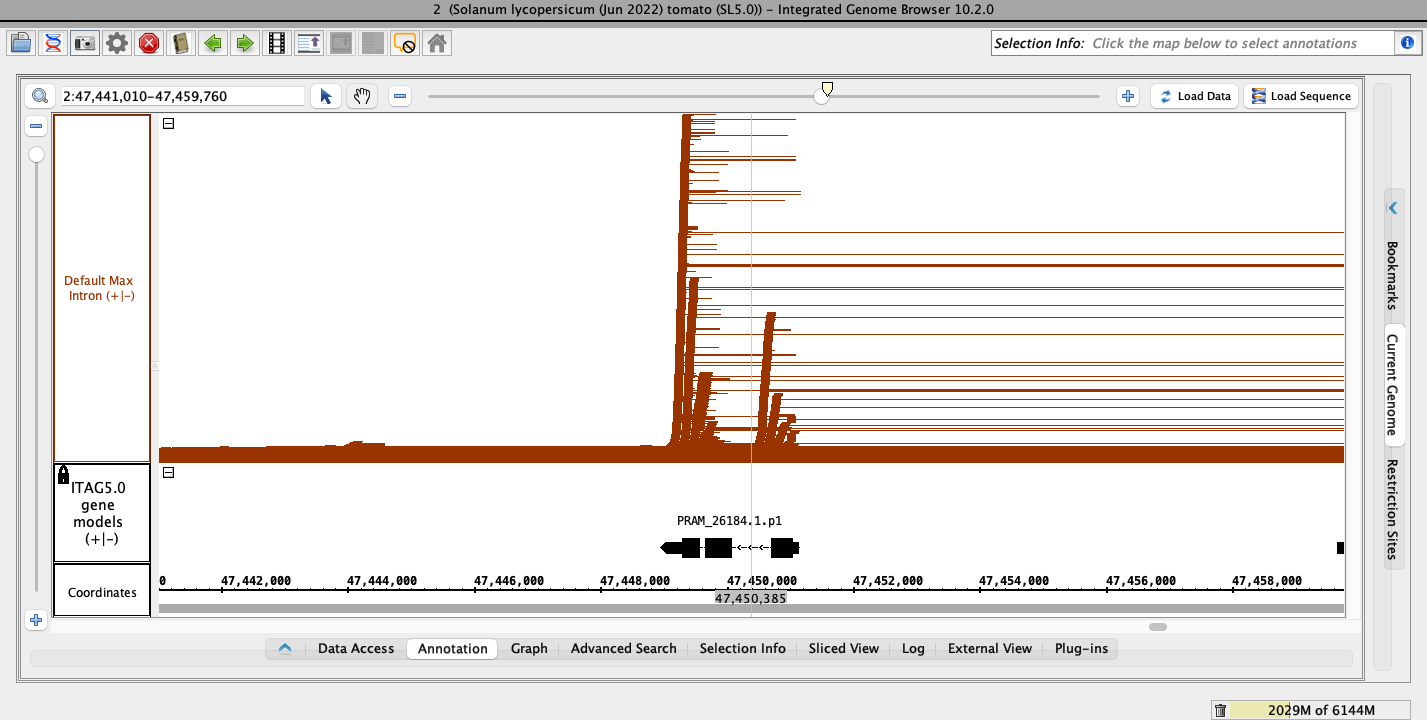1427x720 pixels.
Task: Toggle the lock on ITAG5.0 gene models
Action: (64, 474)
